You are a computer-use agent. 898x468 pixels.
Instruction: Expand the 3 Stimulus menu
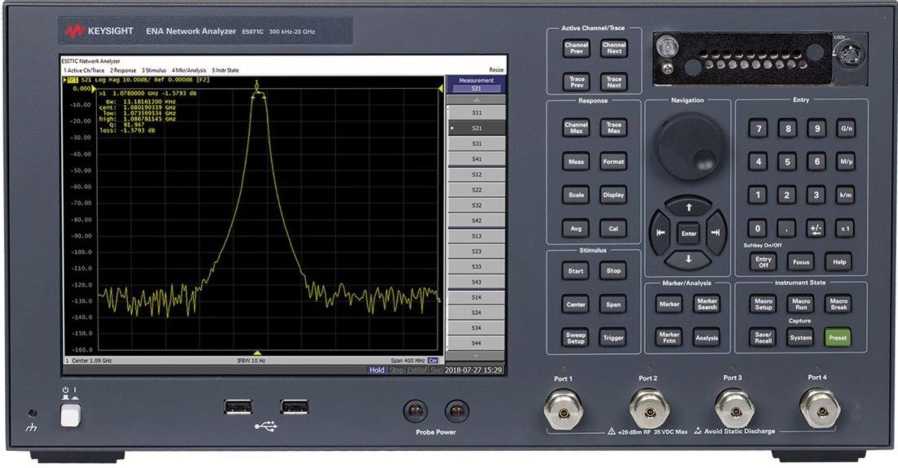[x=155, y=70]
